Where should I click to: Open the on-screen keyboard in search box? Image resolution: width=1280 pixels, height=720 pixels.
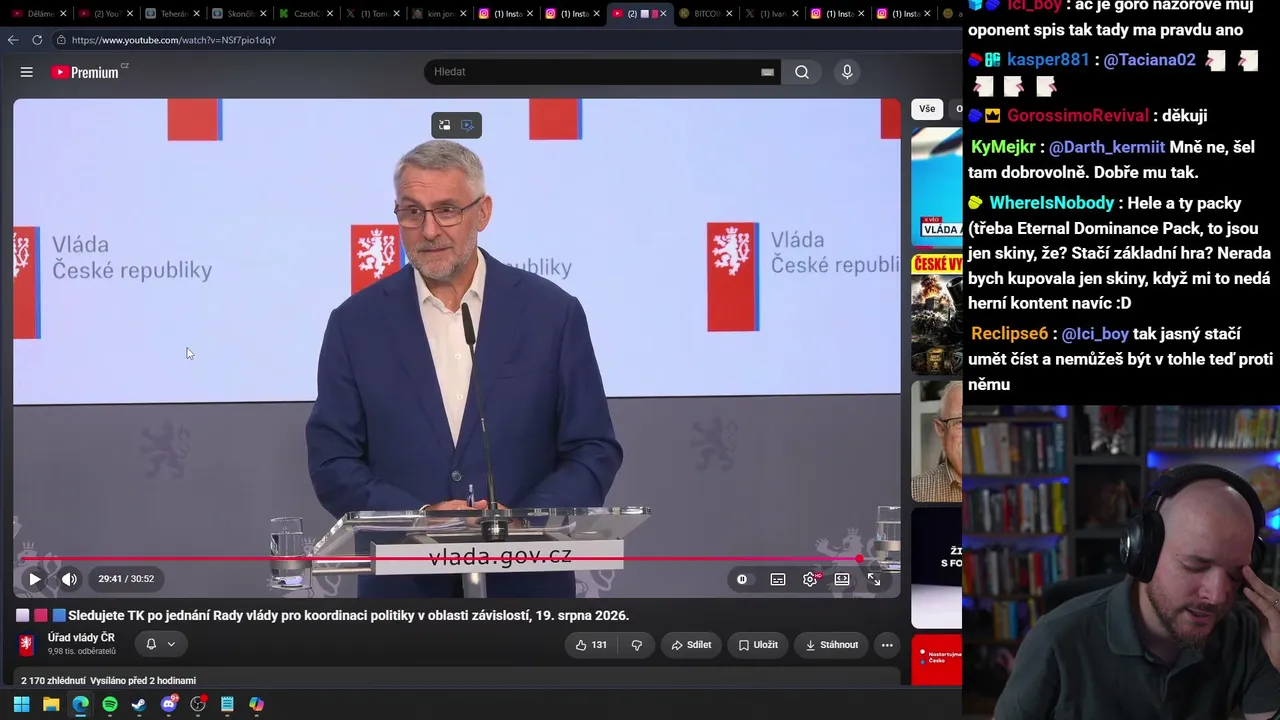[768, 72]
